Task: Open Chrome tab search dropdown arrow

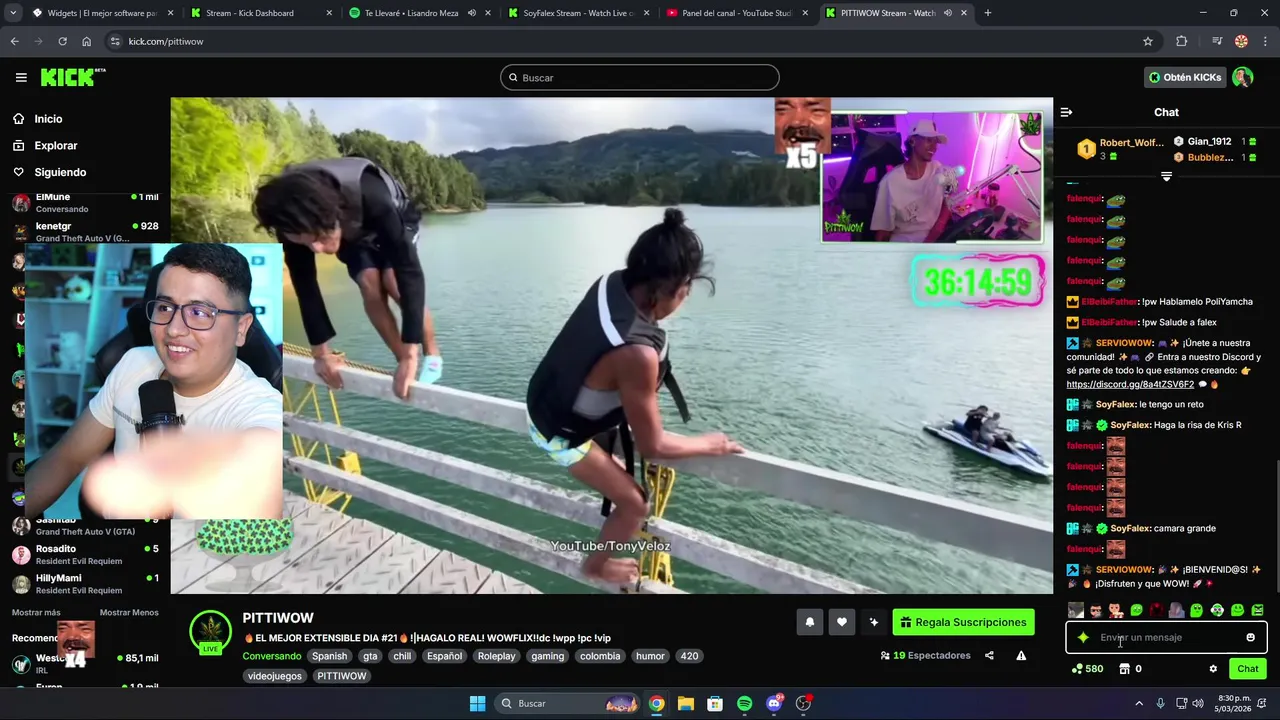Action: coord(13,13)
